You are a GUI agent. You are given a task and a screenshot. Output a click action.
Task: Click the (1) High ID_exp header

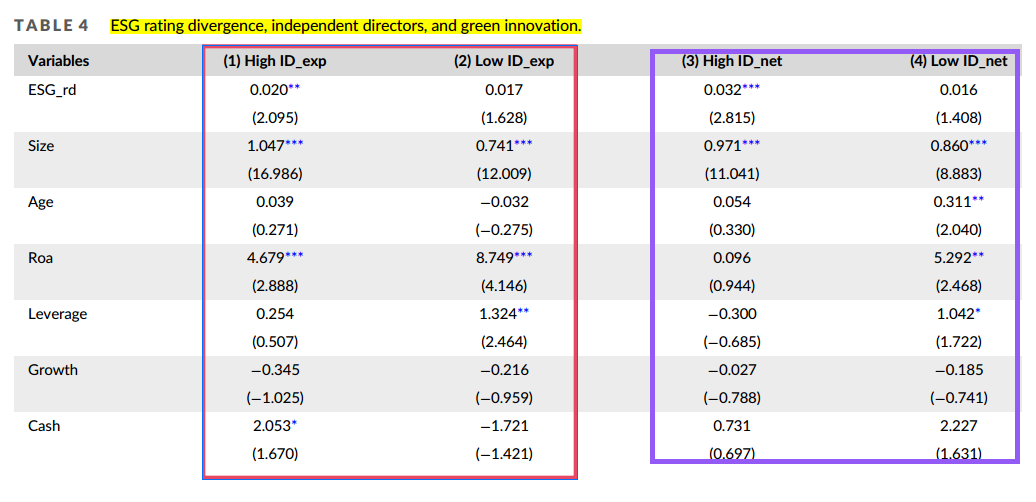tap(275, 61)
